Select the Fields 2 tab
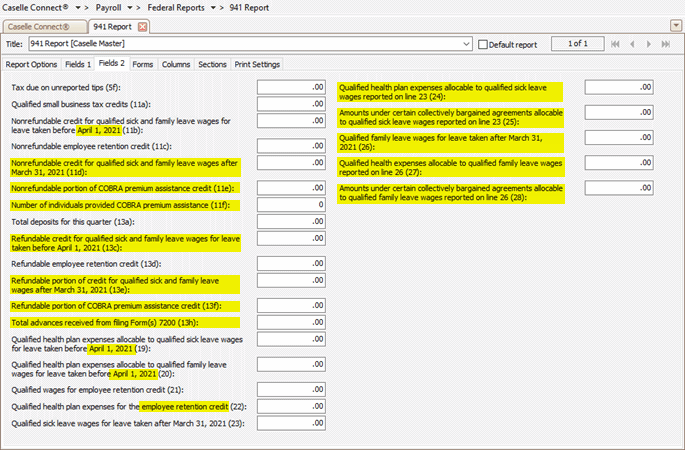The height and width of the screenshot is (450, 685). click(x=111, y=63)
